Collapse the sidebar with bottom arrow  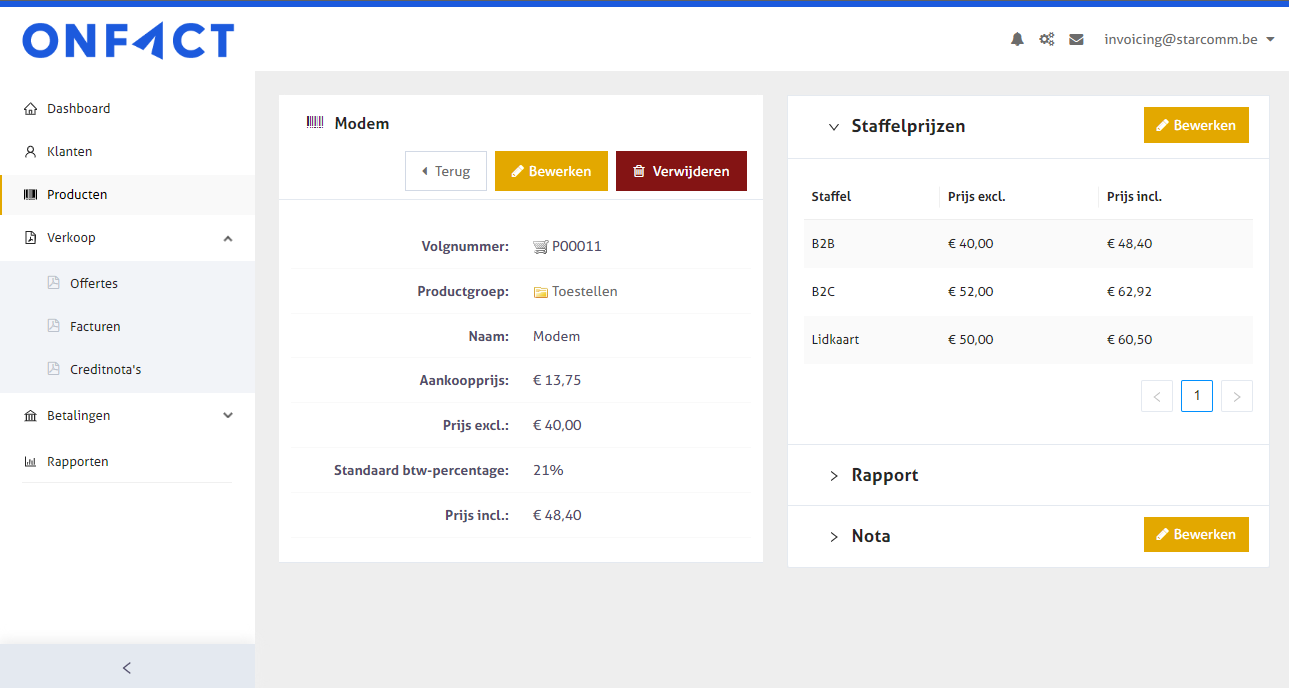point(127,668)
